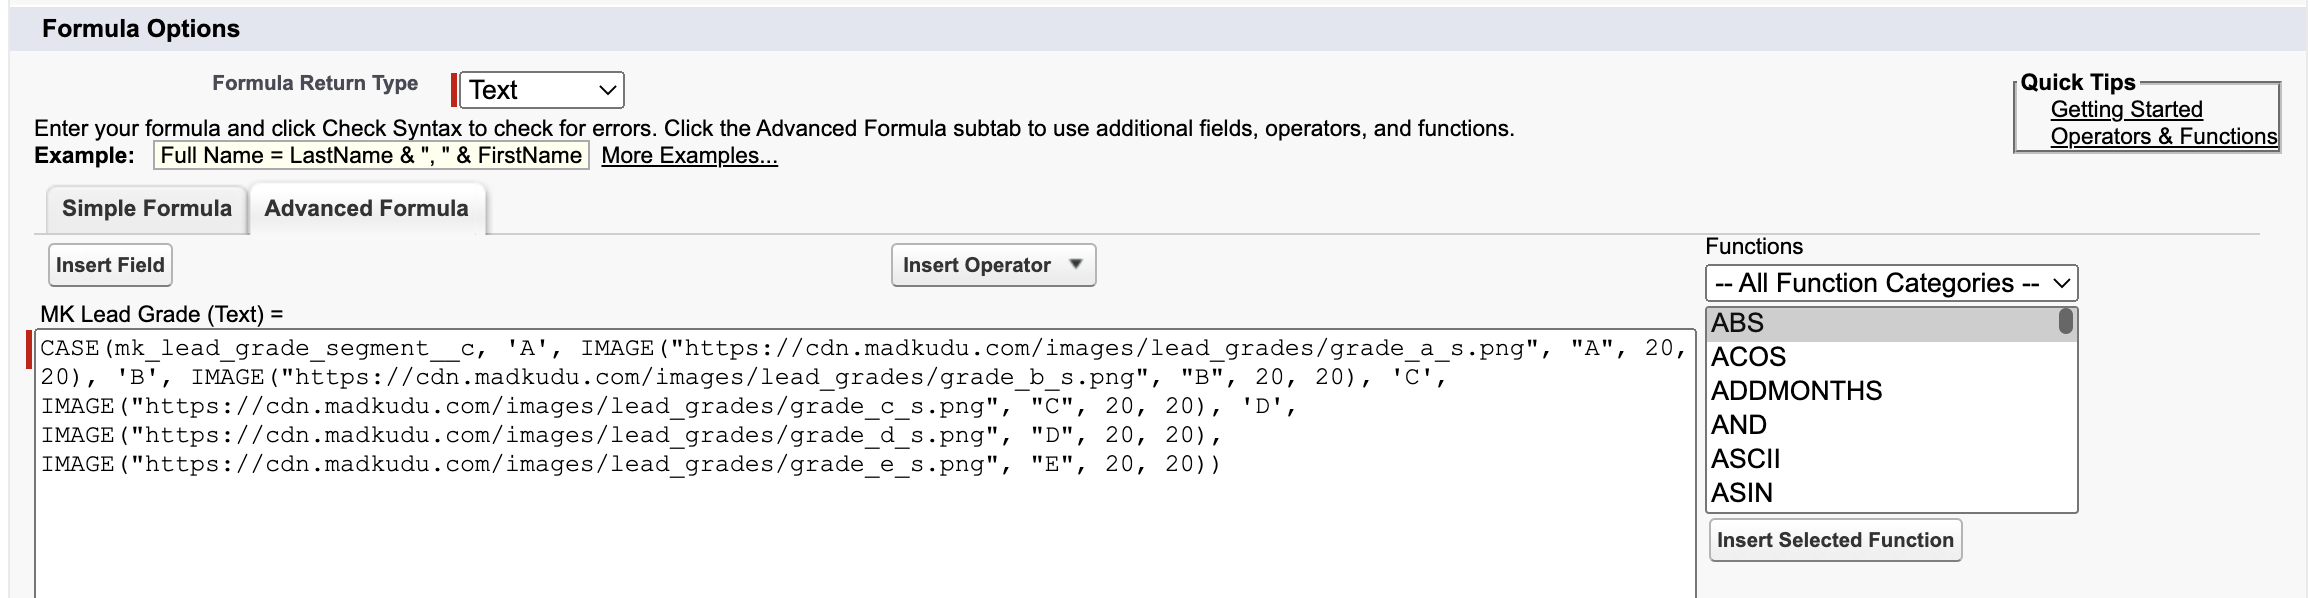This screenshot has height=598, width=2310.
Task: Click the Insert Field button
Action: 110,265
